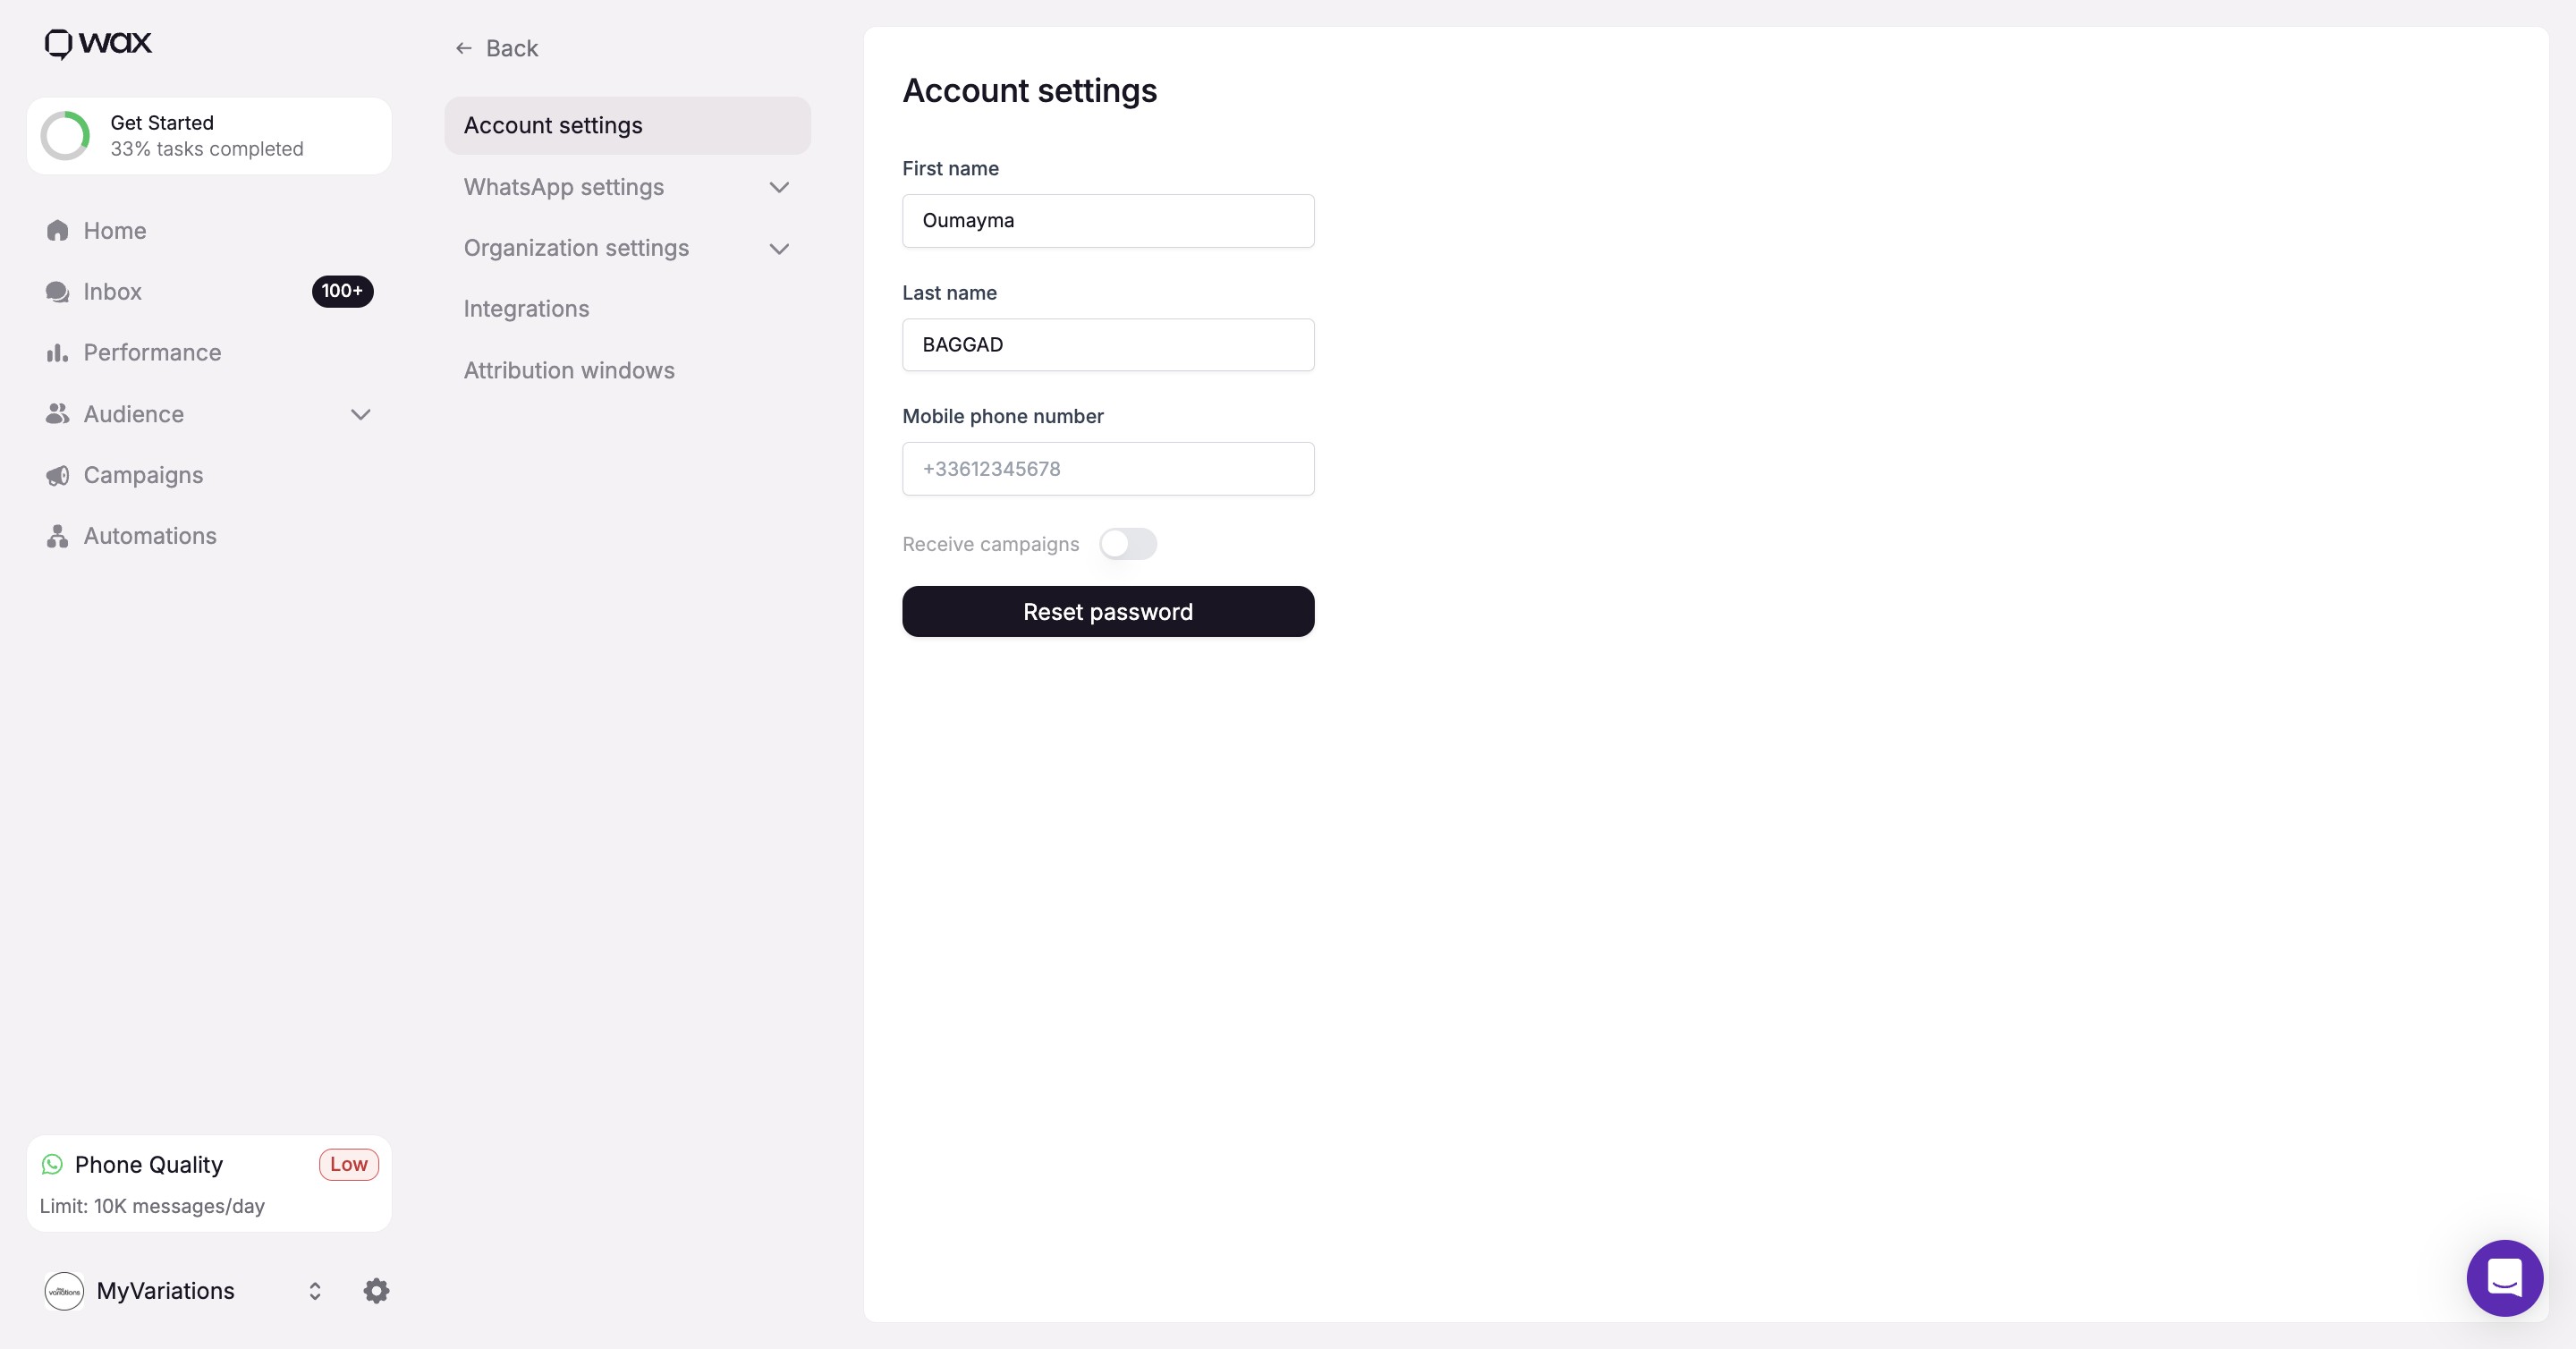Click the Mobile phone number label
The height and width of the screenshot is (1349, 2576).
coord(1002,416)
